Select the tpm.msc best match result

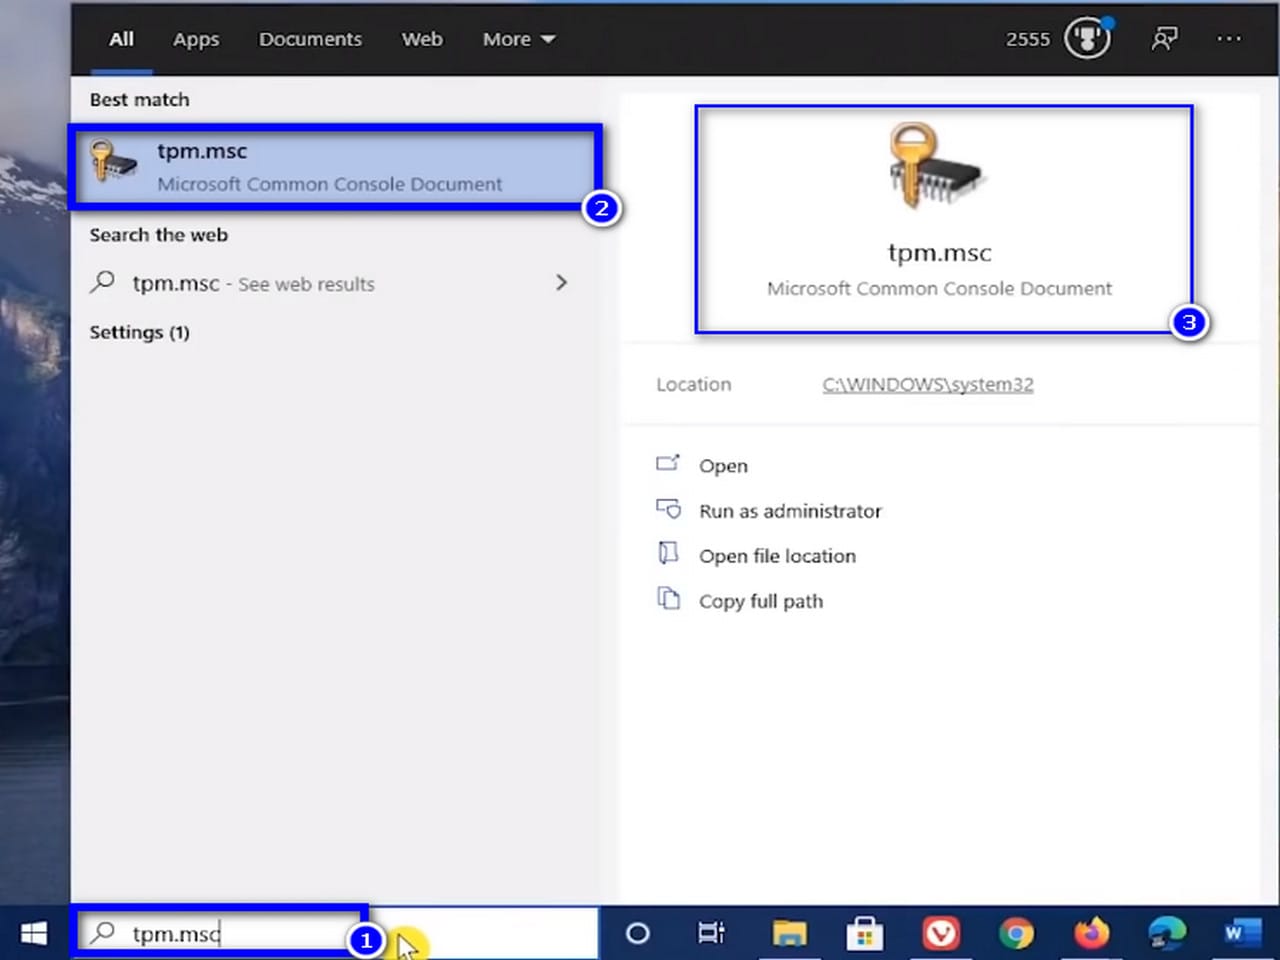[335, 166]
